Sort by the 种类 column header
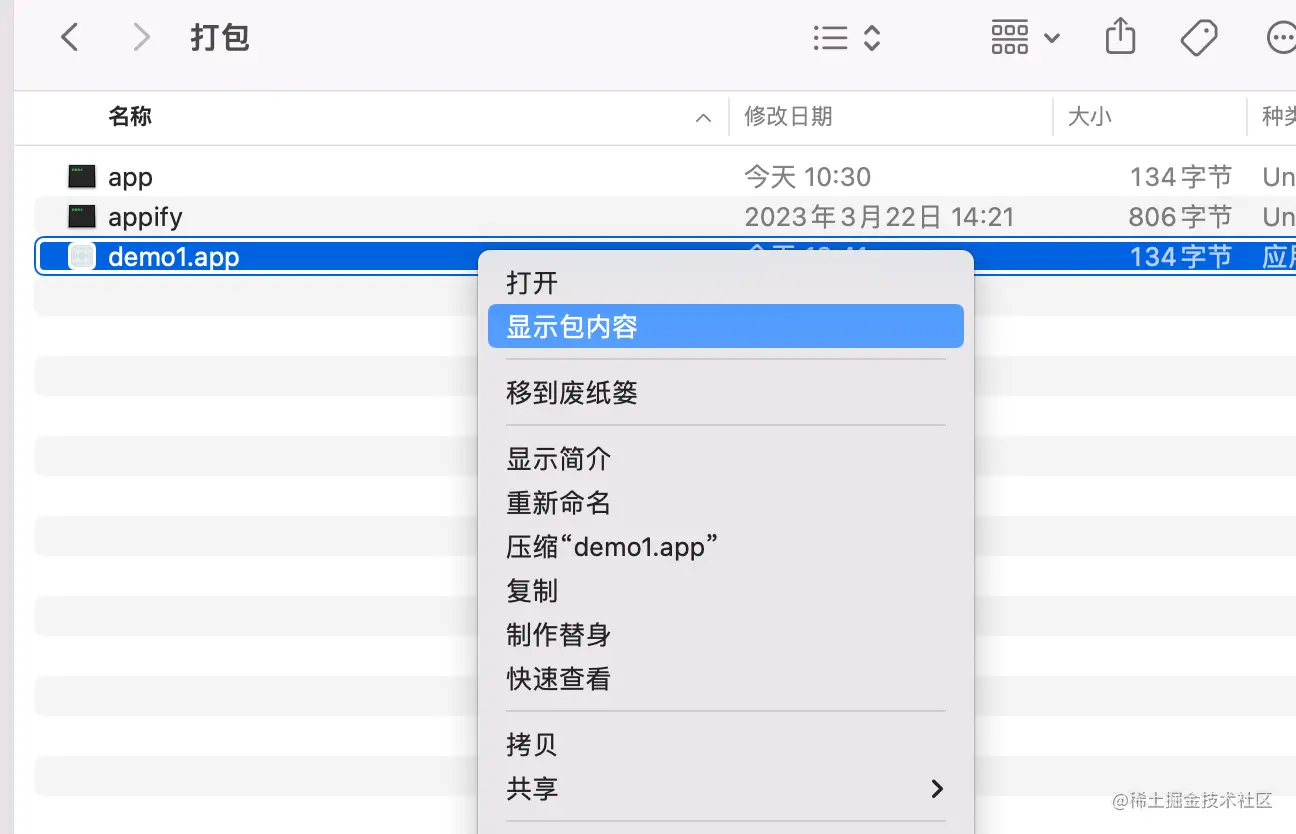The width and height of the screenshot is (1296, 834). (1278, 117)
